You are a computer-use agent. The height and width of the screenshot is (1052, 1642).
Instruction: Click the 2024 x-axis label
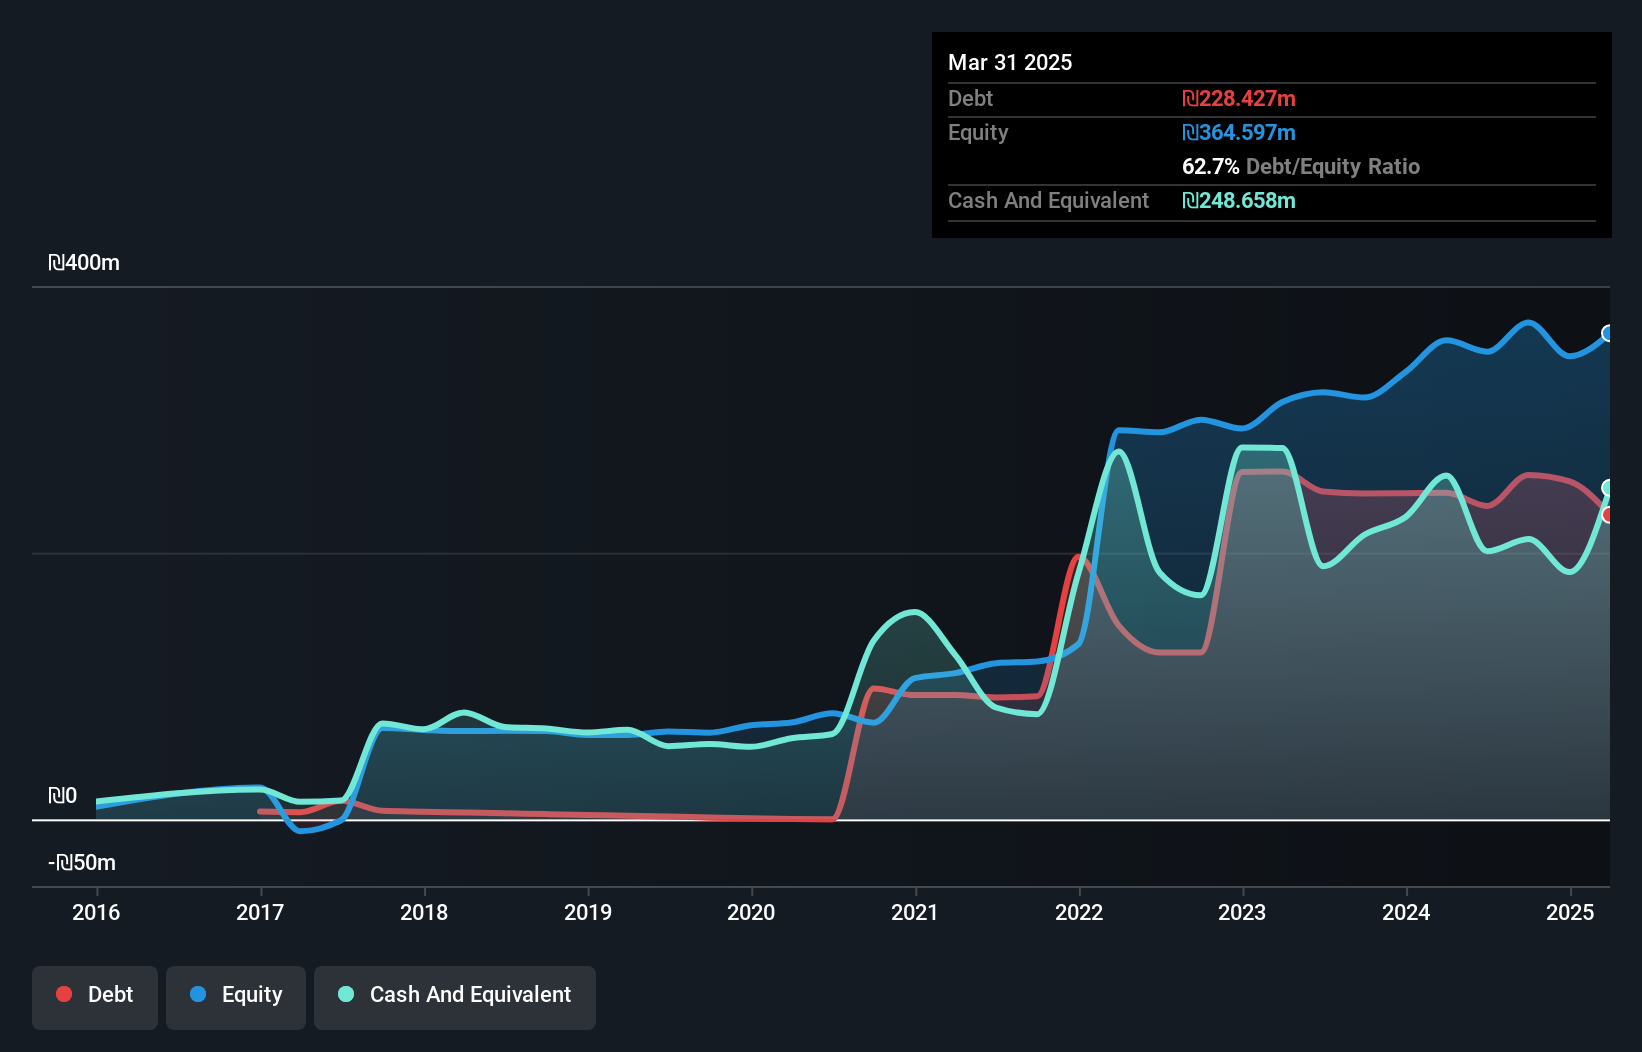(x=1406, y=912)
